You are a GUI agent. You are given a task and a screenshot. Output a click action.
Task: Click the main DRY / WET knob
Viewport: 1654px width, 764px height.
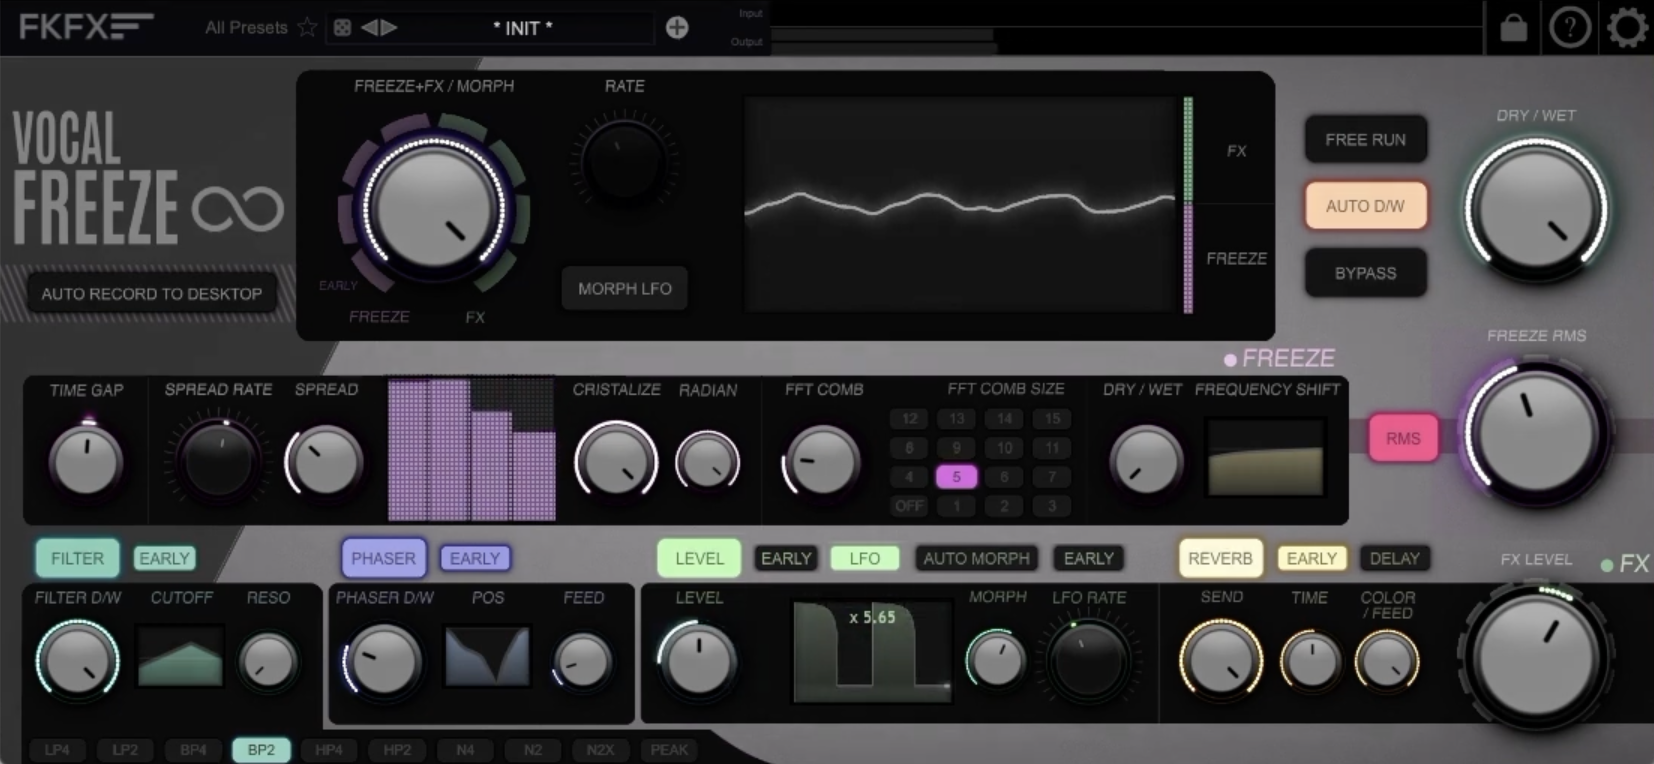tap(1536, 208)
